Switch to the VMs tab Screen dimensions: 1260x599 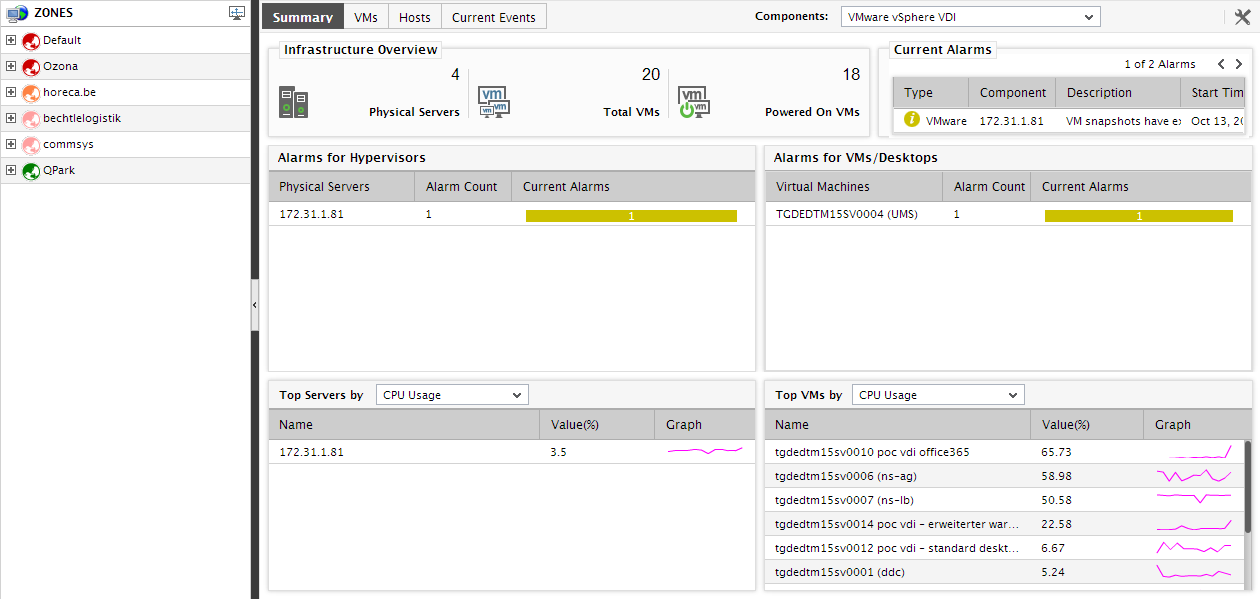tap(366, 17)
